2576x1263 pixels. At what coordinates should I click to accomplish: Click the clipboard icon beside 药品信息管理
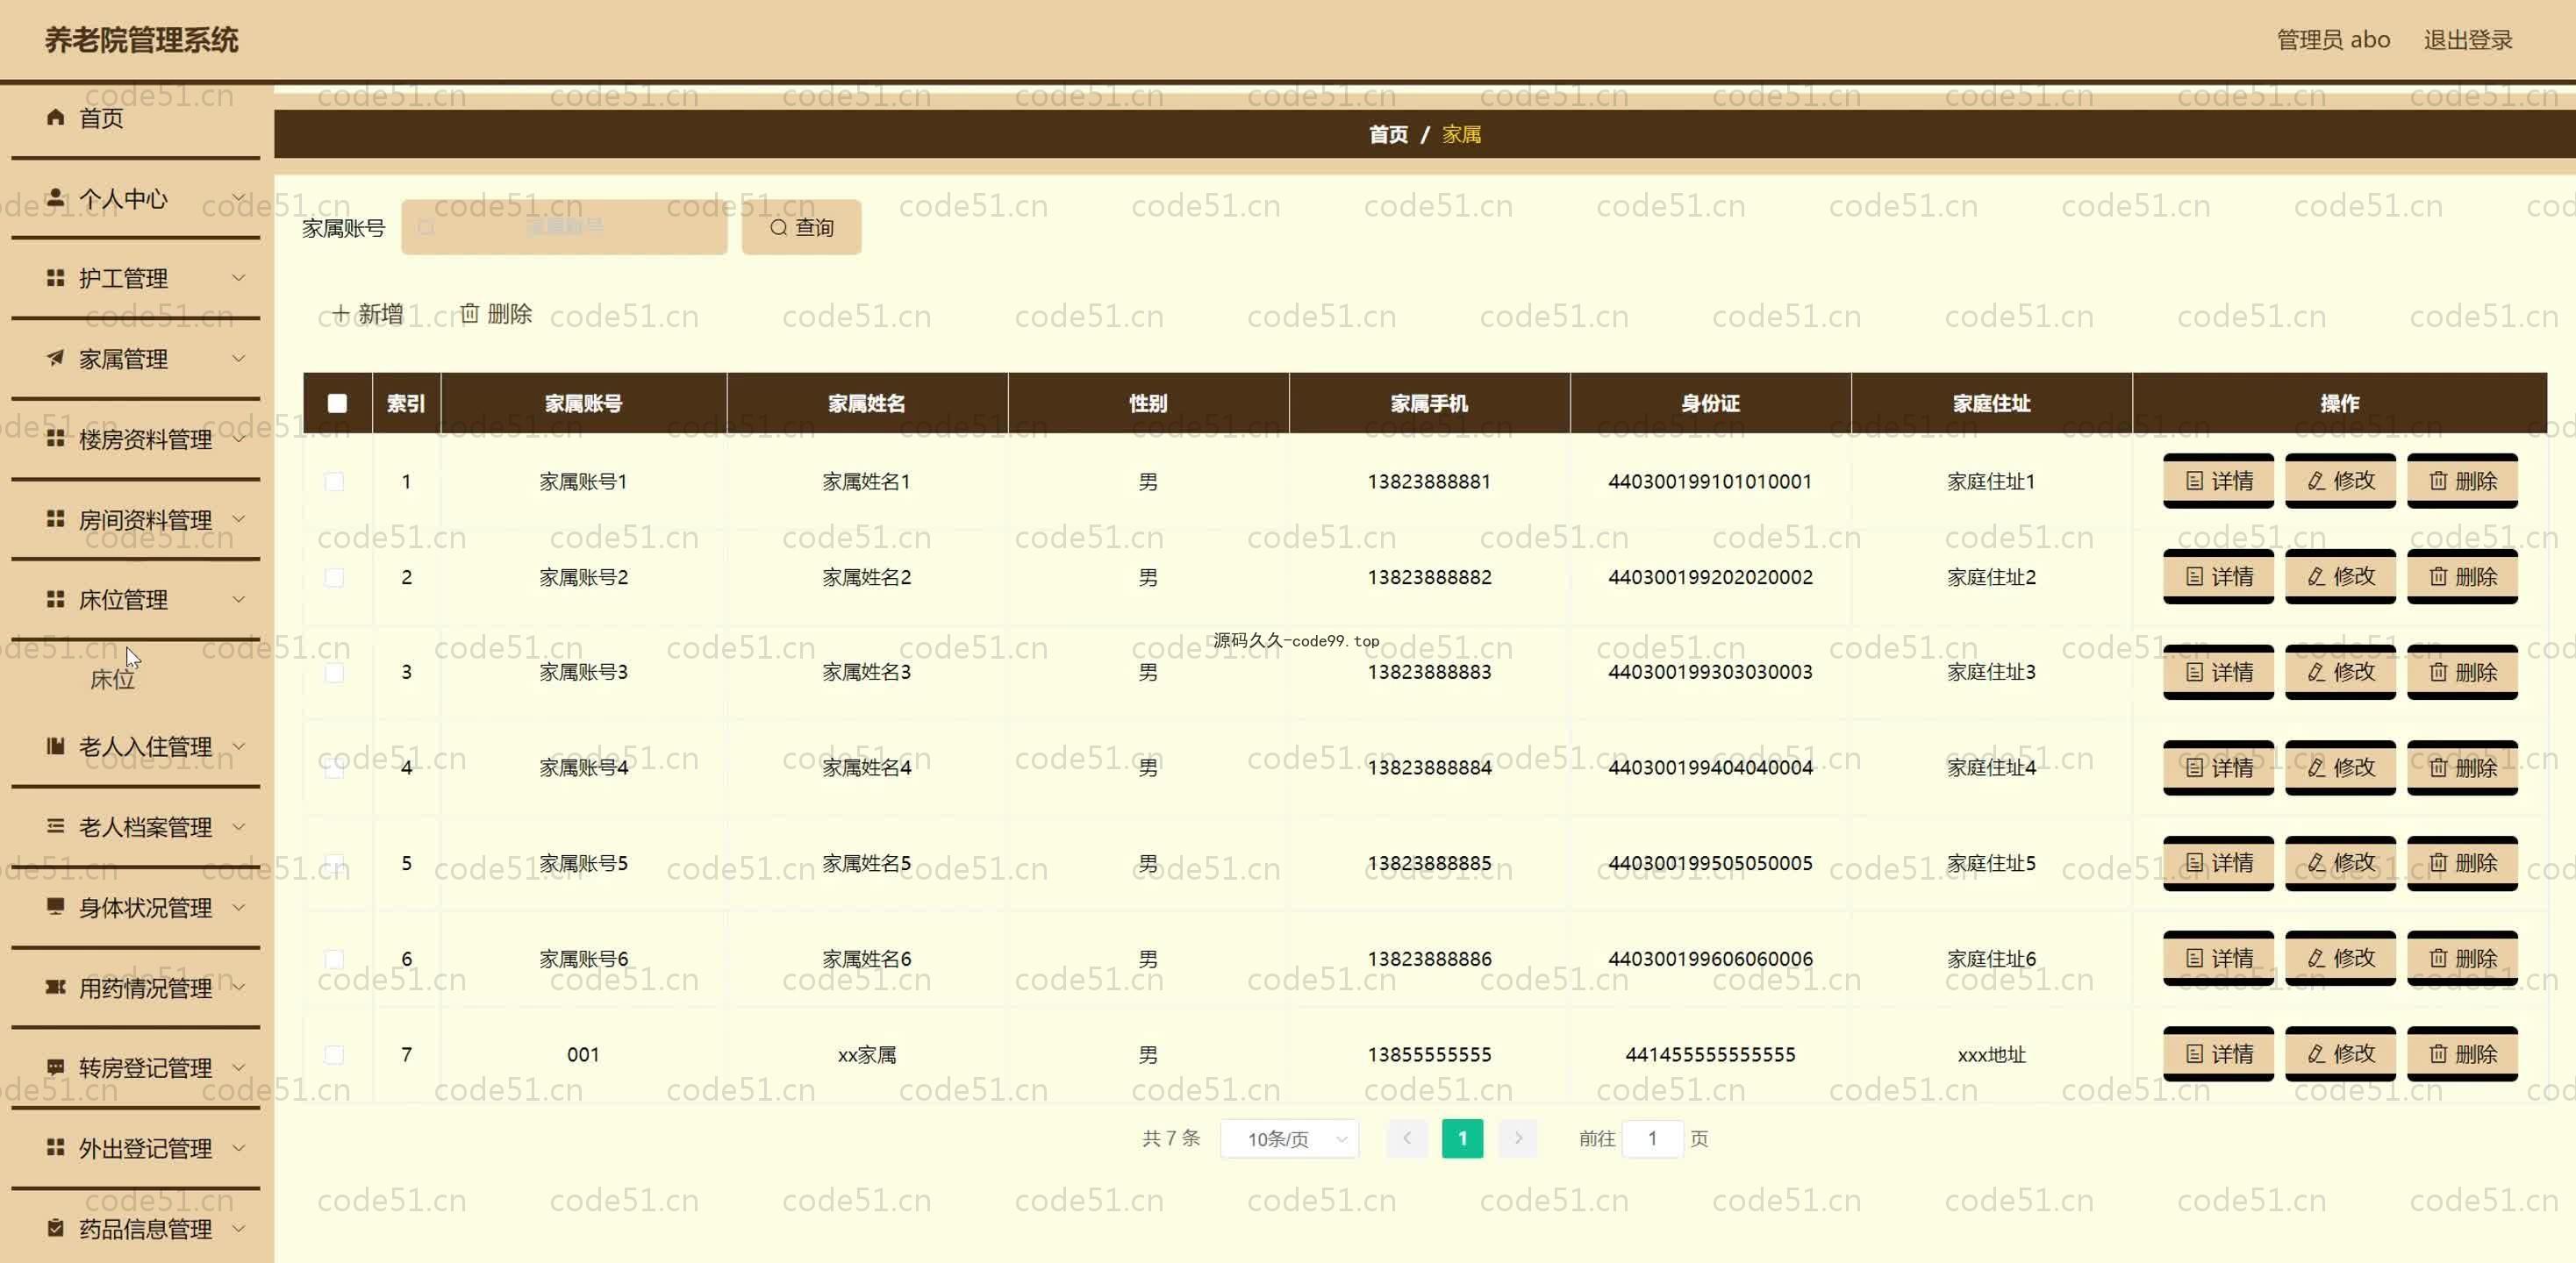pyautogui.click(x=56, y=1227)
